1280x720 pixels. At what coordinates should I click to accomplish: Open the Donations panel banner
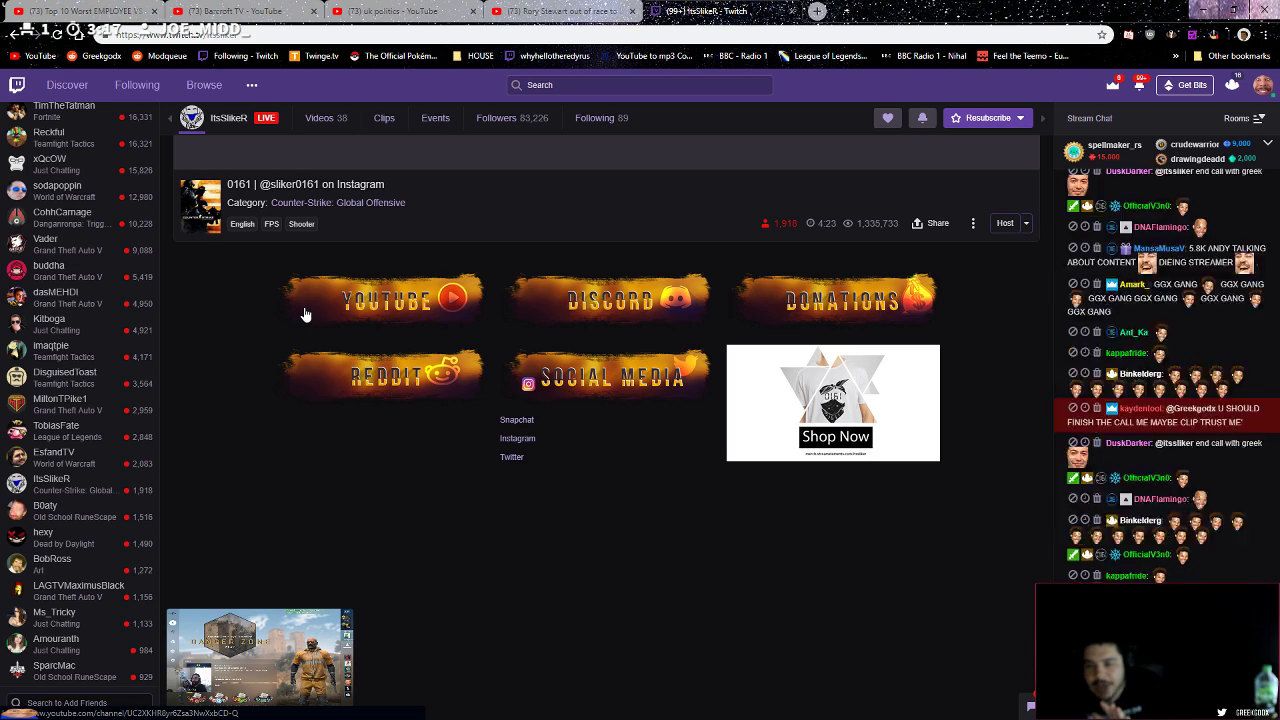pyautogui.click(x=836, y=298)
